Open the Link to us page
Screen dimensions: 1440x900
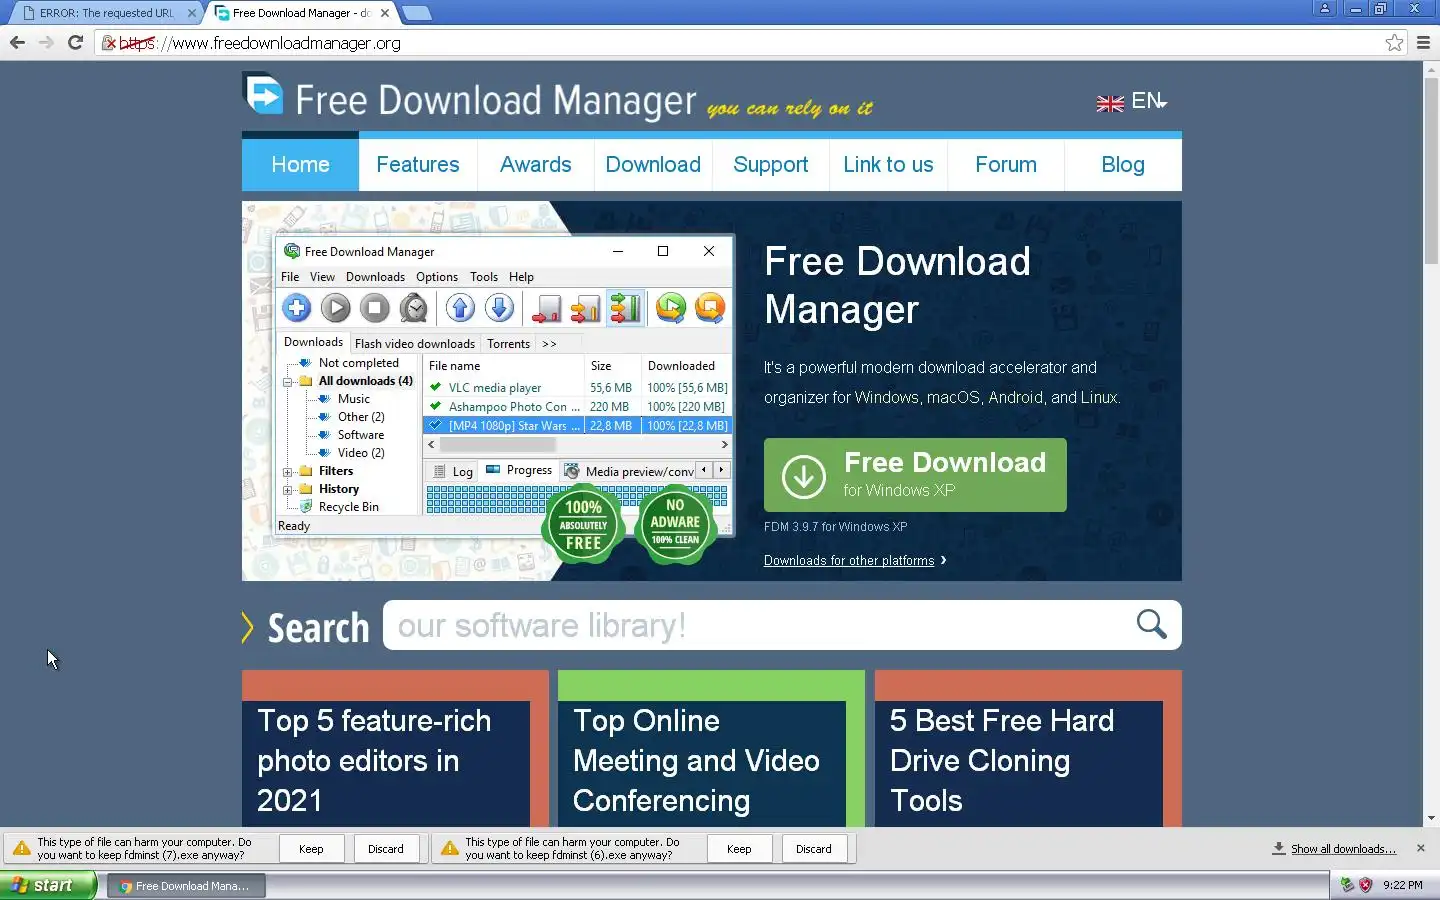pyautogui.click(x=888, y=165)
